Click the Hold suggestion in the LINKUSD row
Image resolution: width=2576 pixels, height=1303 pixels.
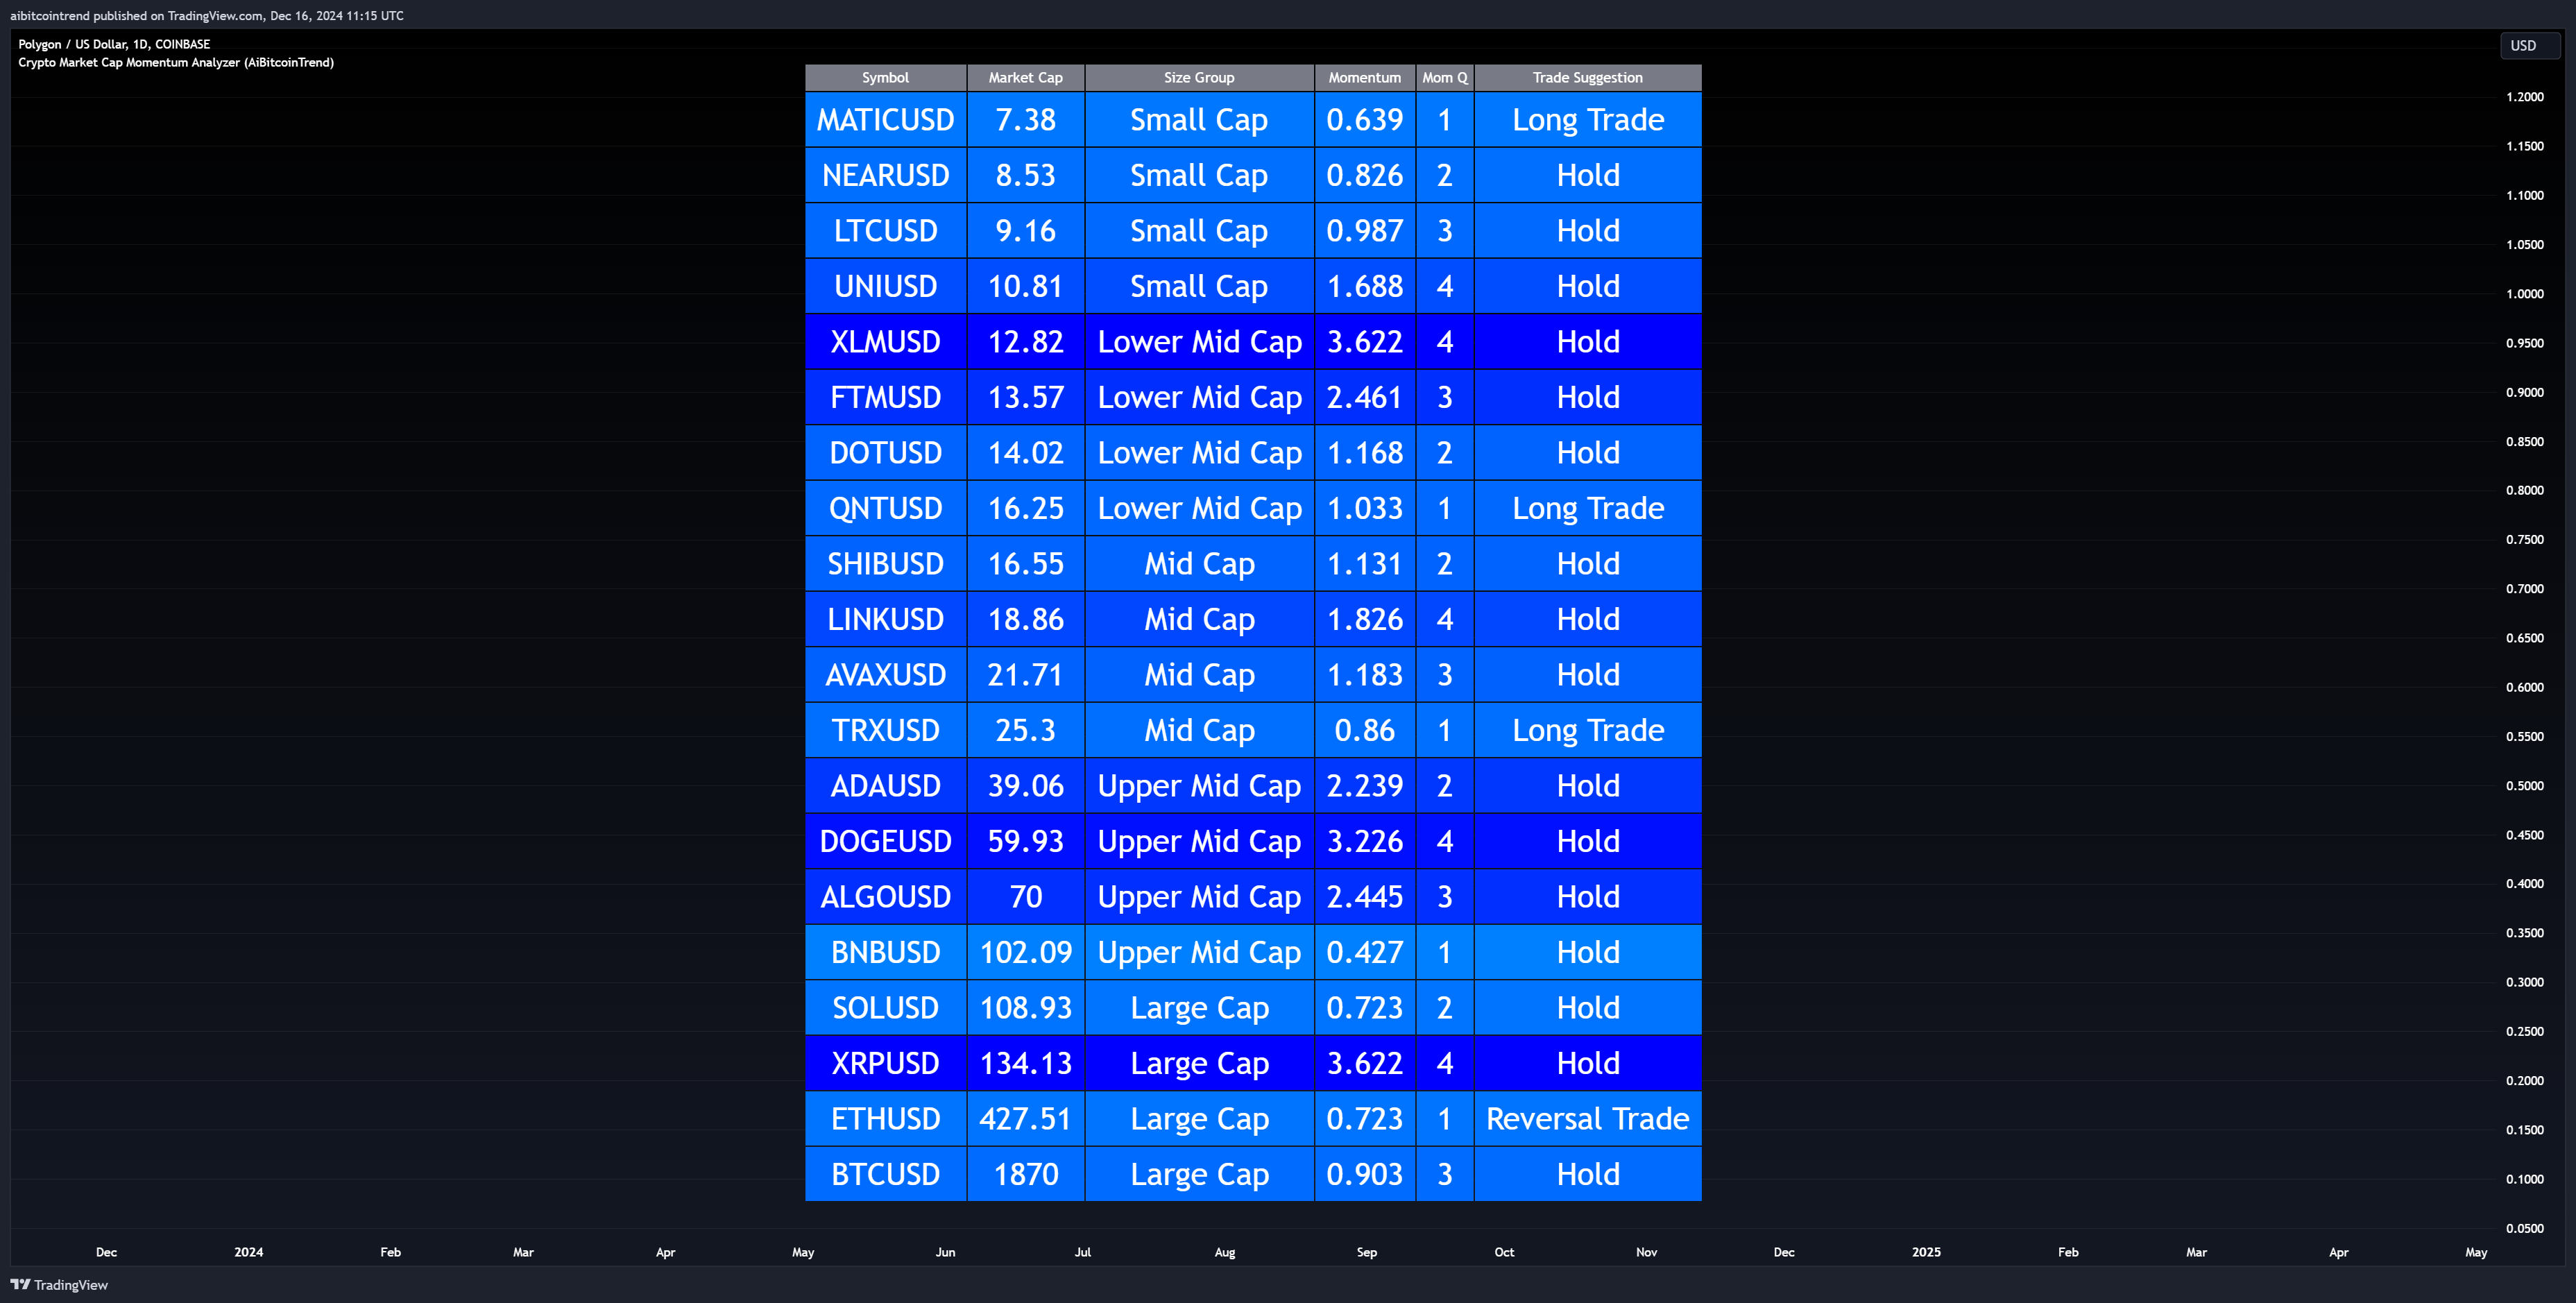click(1588, 619)
